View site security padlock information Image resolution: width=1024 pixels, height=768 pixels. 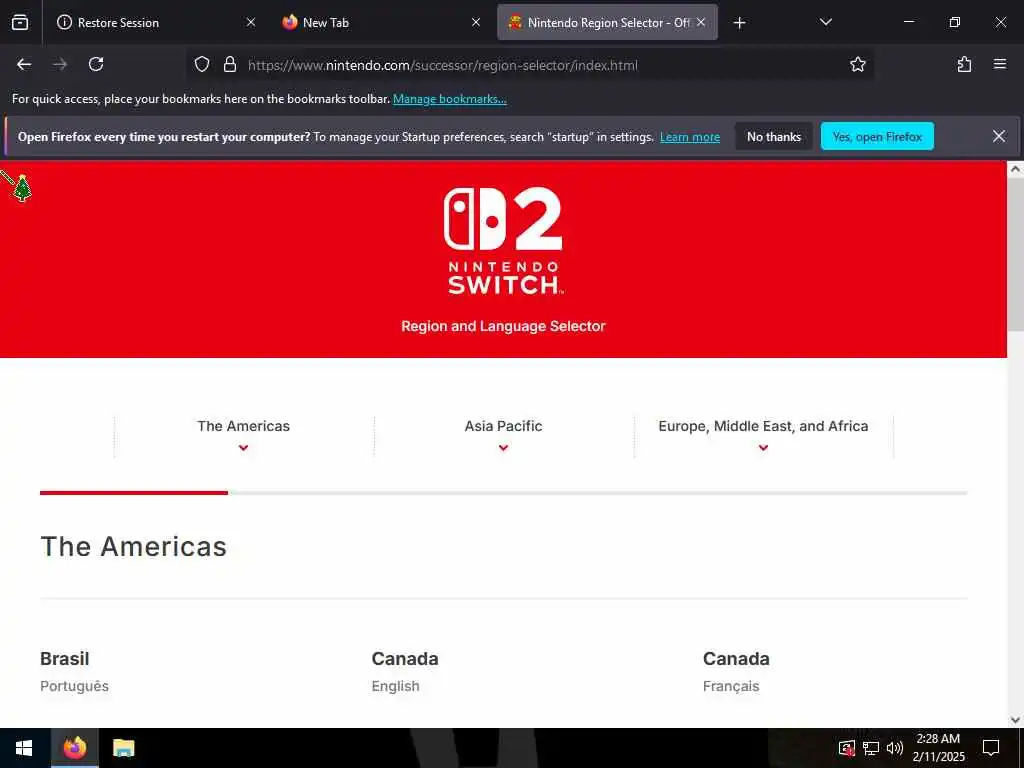(229, 64)
